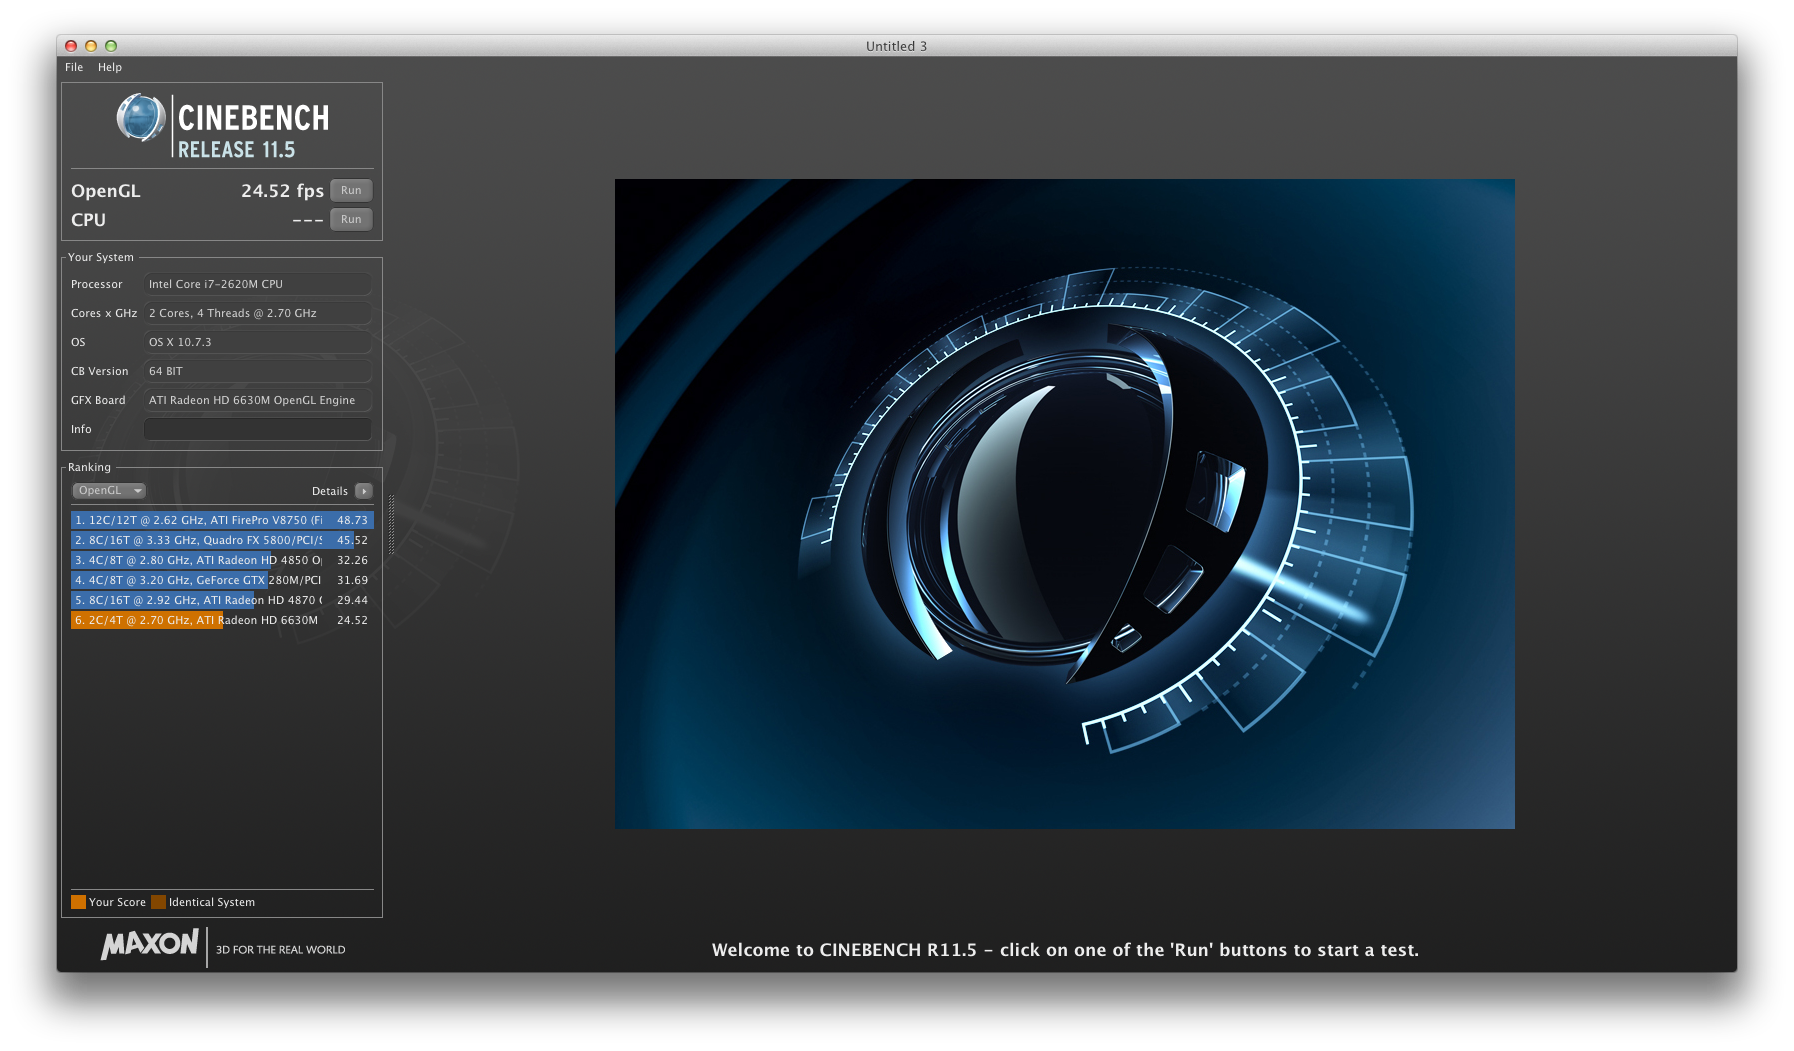Run the CPU benchmark test
This screenshot has height=1051, width=1794.
point(351,219)
